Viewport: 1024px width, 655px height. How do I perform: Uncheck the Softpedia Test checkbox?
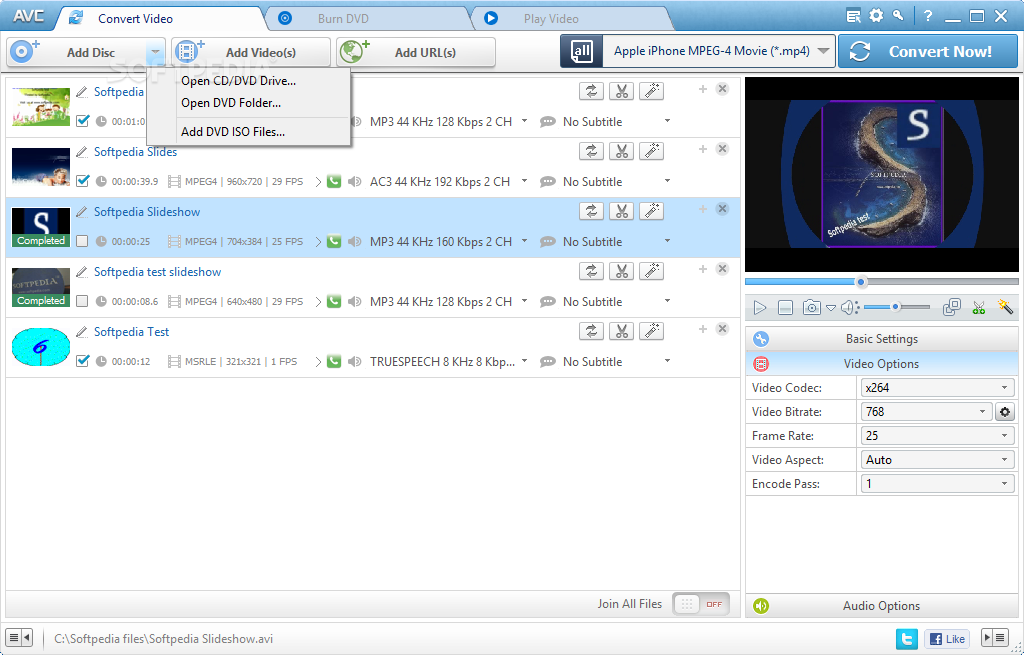click(x=82, y=361)
